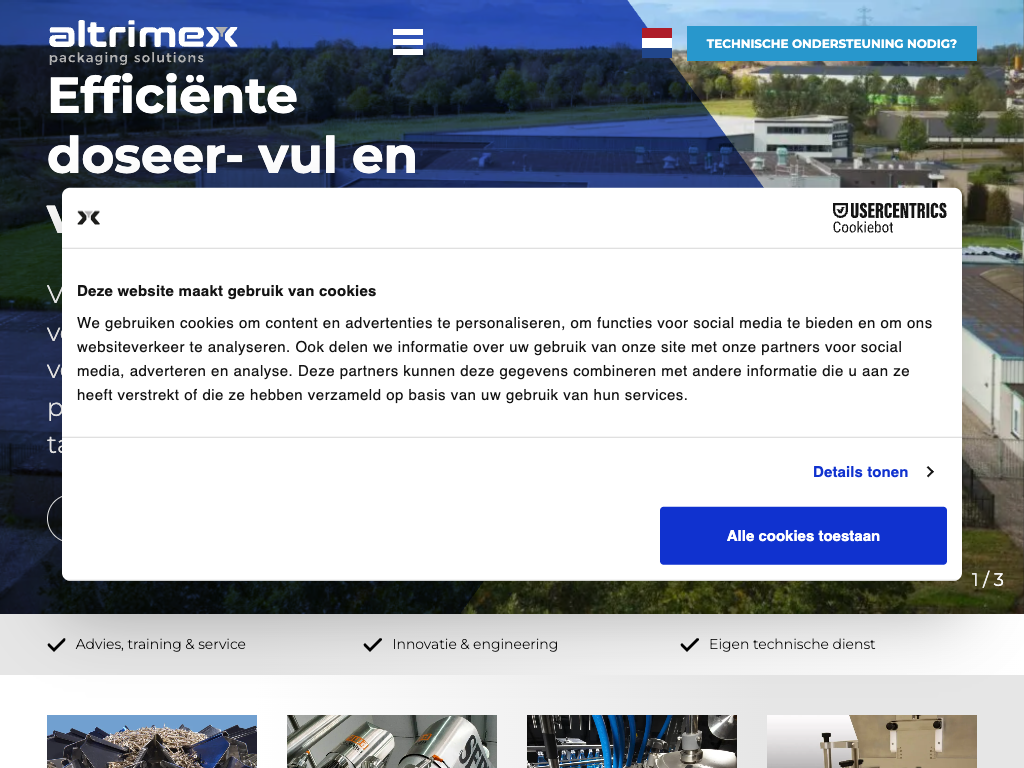
Task: Open the wood chips thumbnail image
Action: pyautogui.click(x=152, y=741)
